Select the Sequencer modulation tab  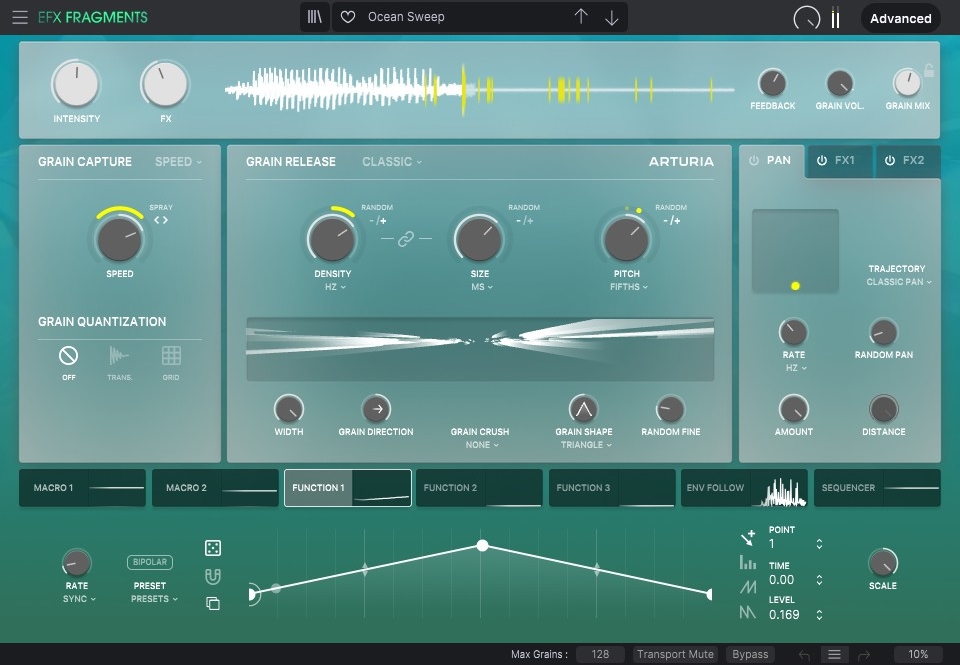[x=877, y=488]
